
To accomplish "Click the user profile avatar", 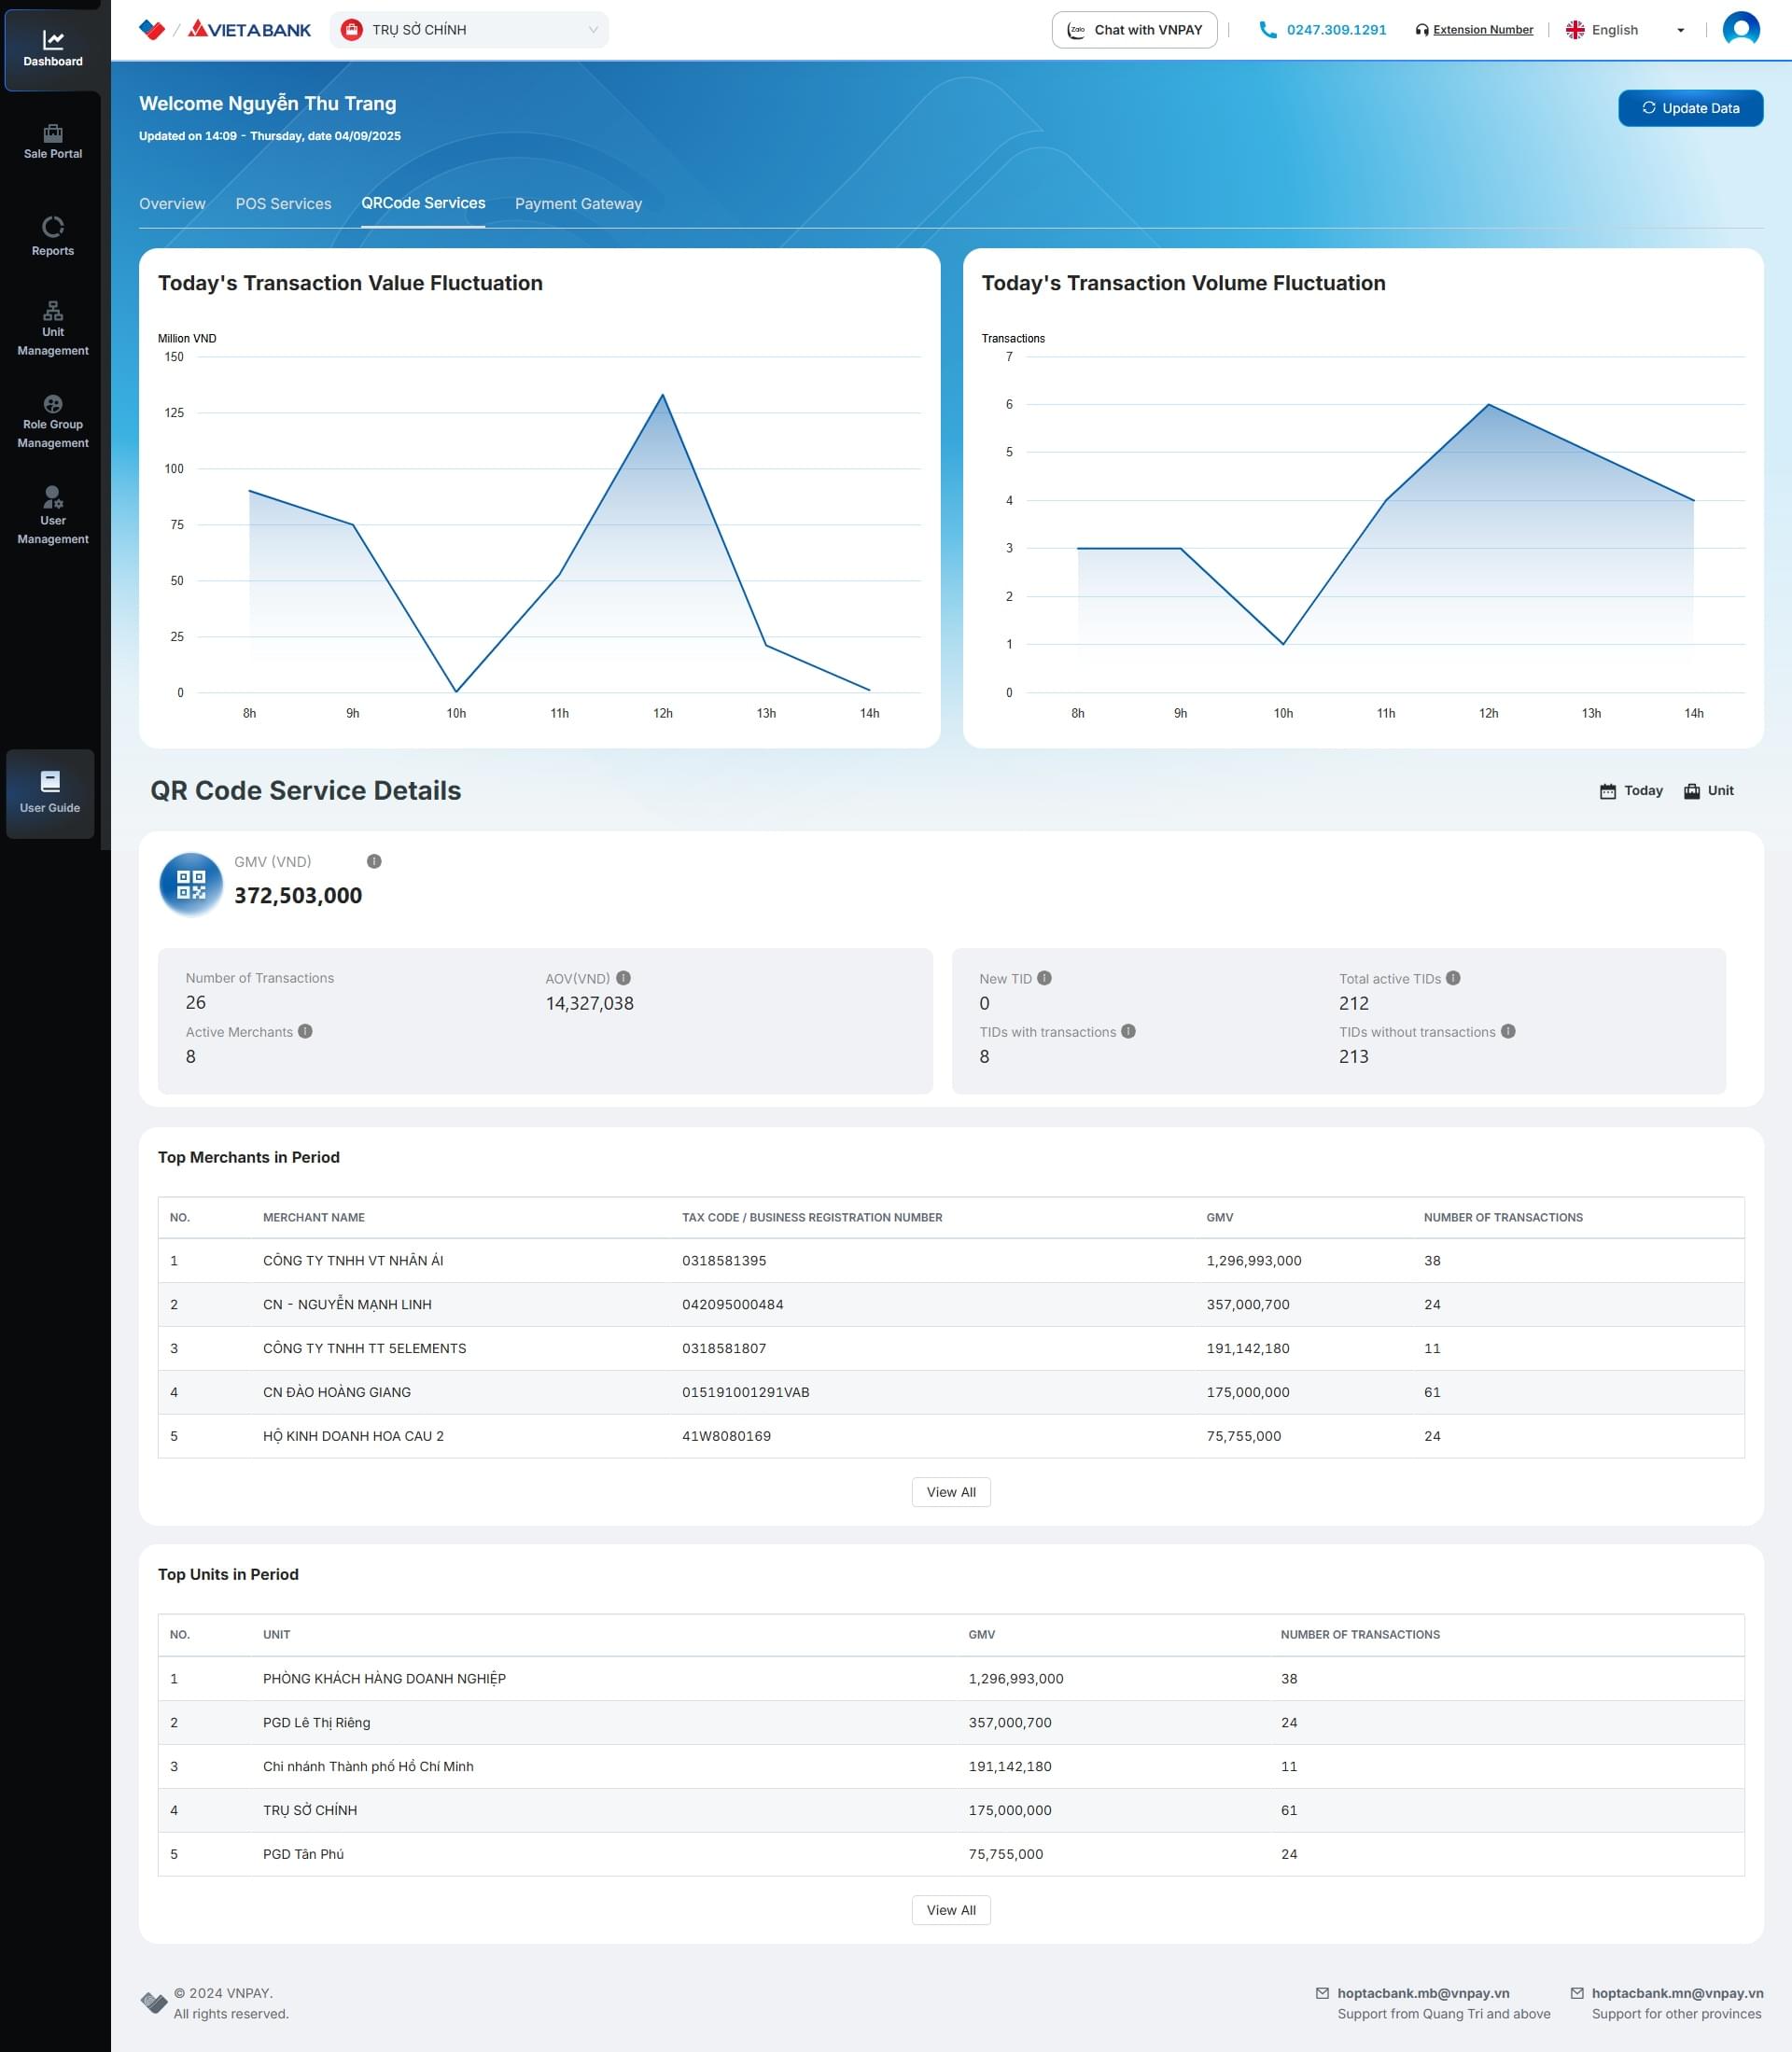I will (x=1740, y=29).
